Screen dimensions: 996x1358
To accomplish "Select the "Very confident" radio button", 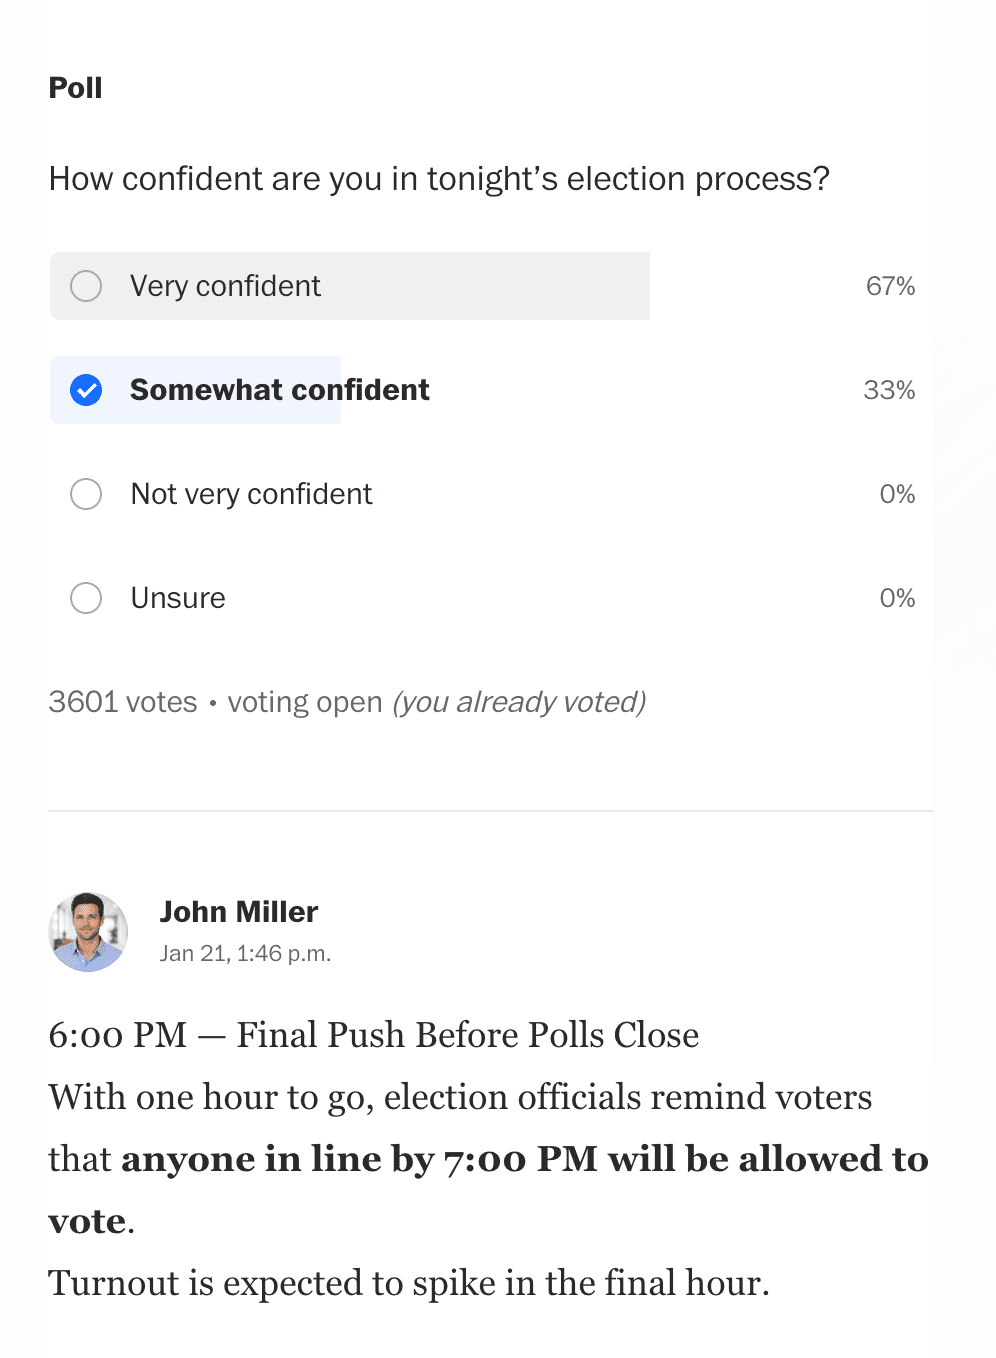I will pos(86,286).
